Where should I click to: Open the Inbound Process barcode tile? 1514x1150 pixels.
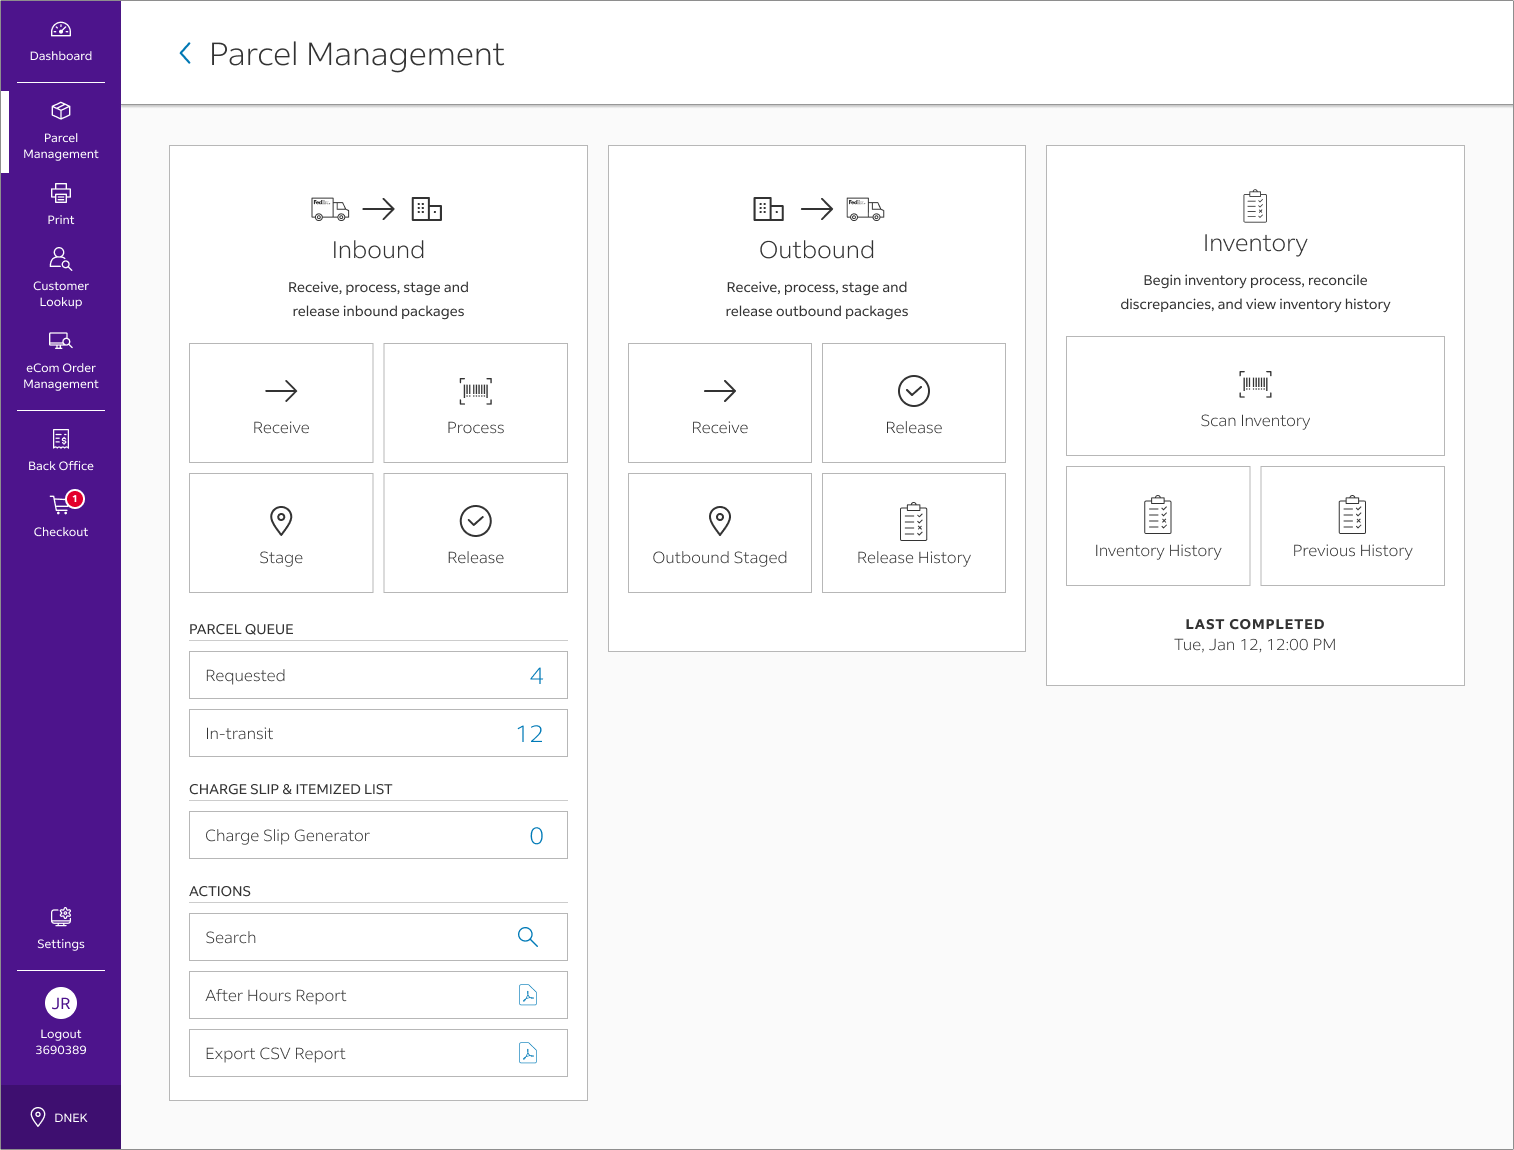click(x=476, y=403)
